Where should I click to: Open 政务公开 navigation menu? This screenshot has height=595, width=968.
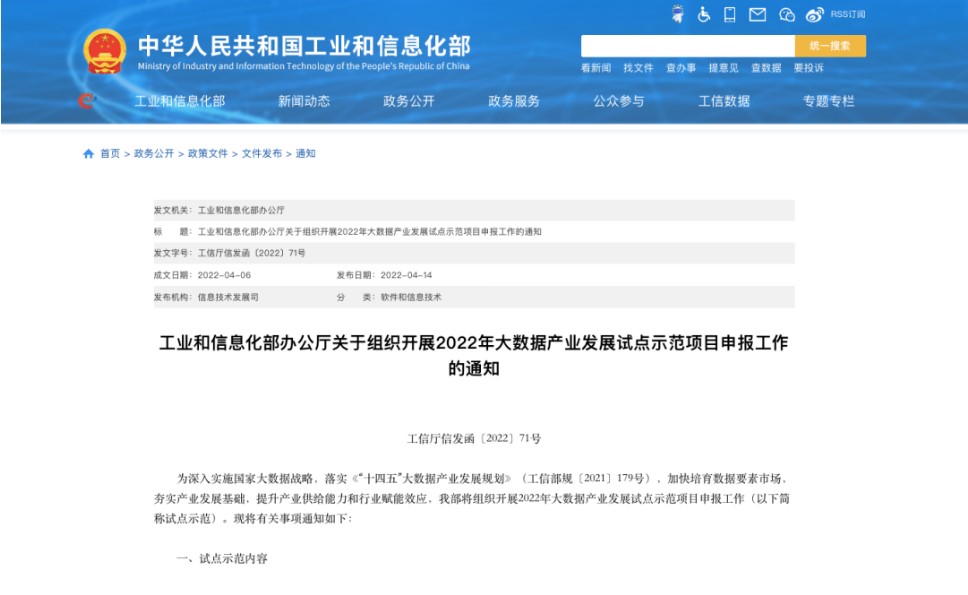coord(409,101)
